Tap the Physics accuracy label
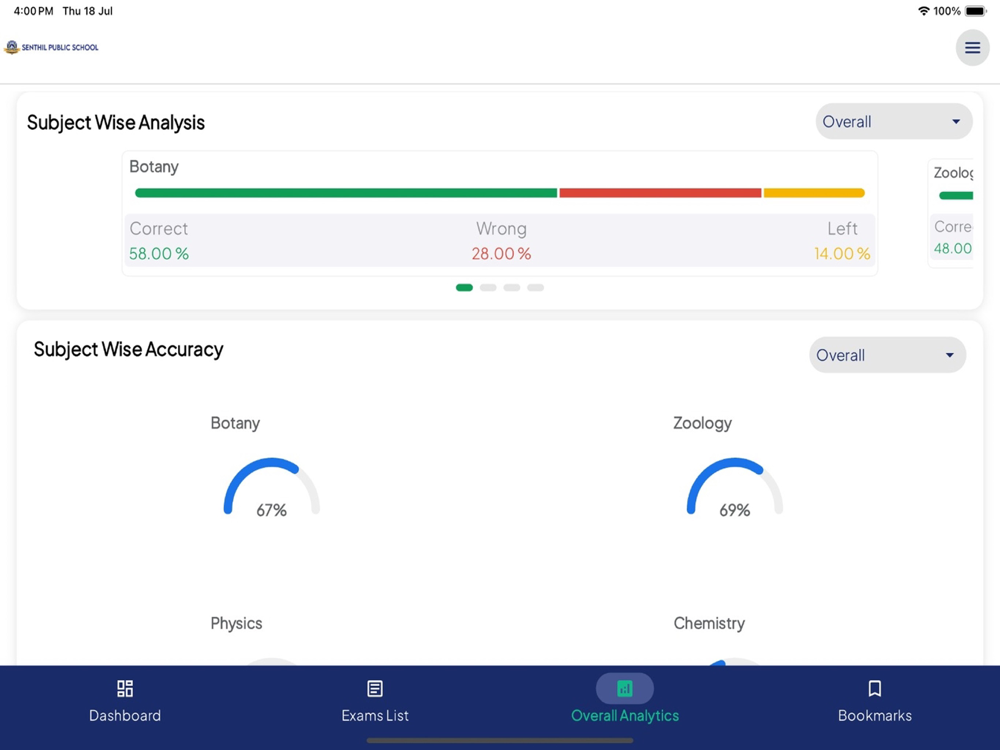Screen dimensions: 1000x750 pos(236,623)
